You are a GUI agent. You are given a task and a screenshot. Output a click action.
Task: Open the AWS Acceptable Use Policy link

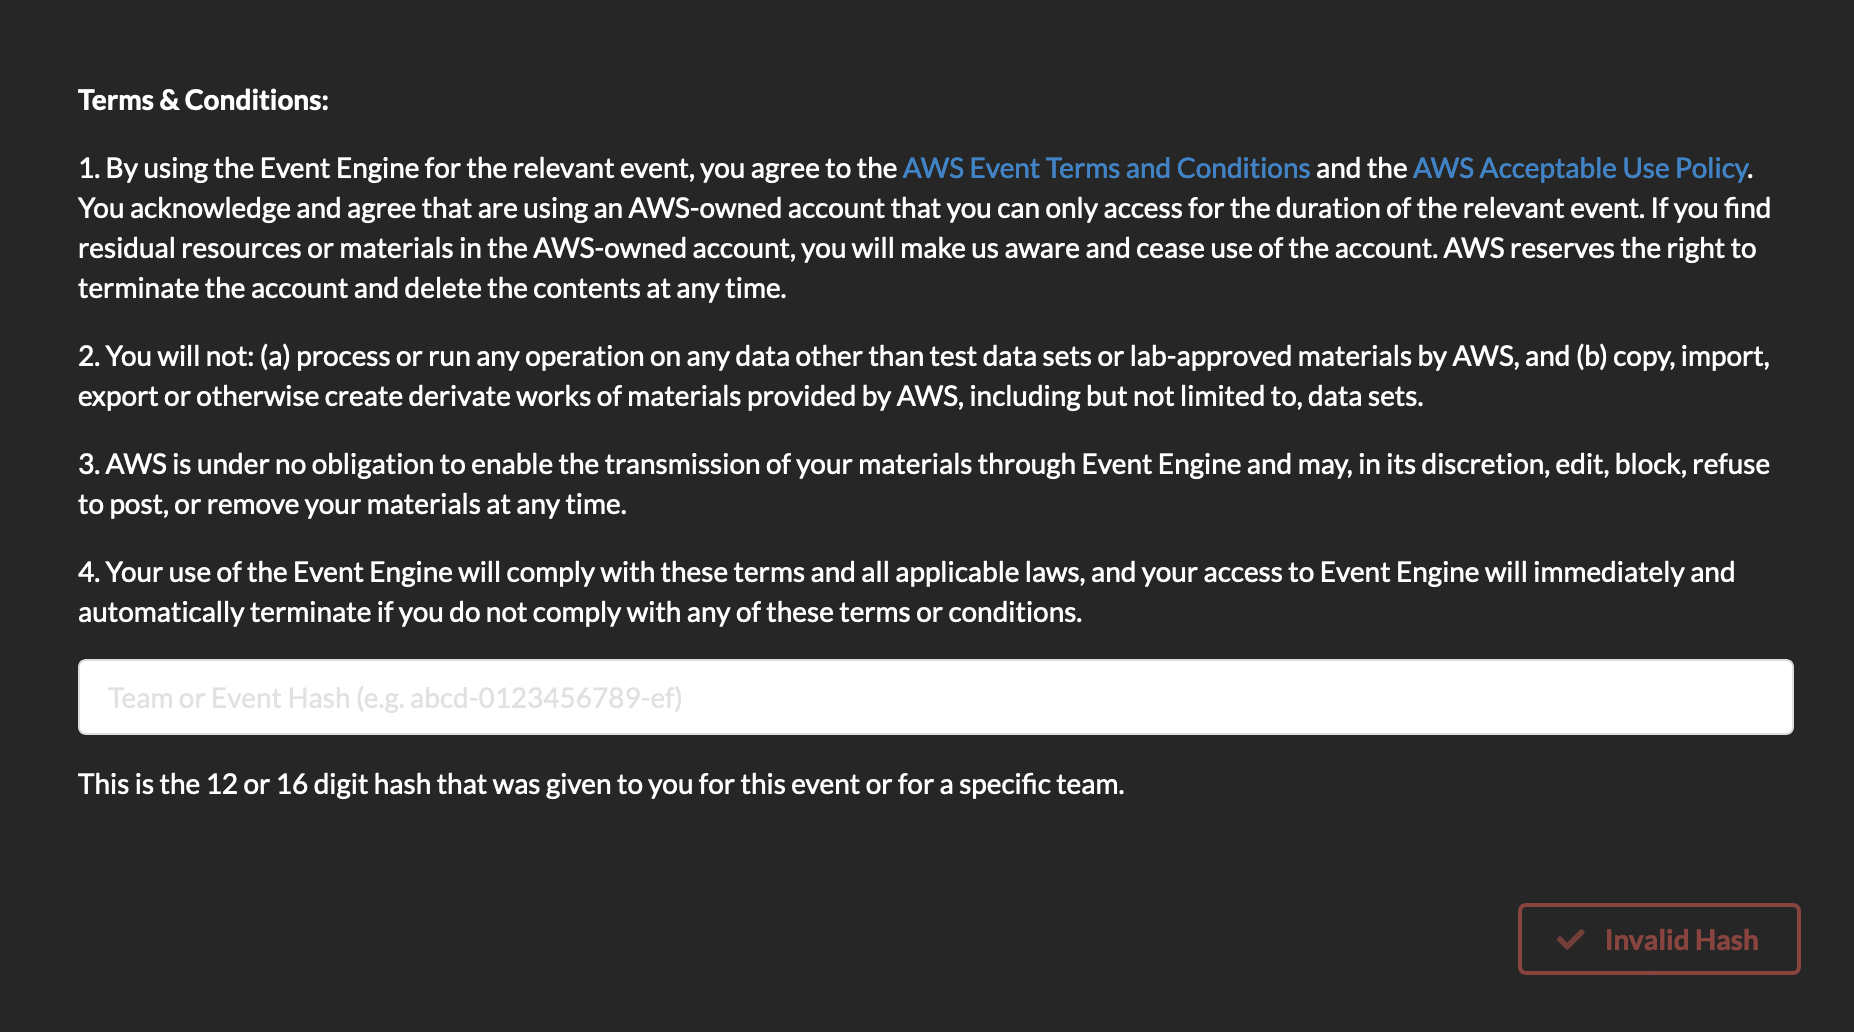click(x=1580, y=168)
